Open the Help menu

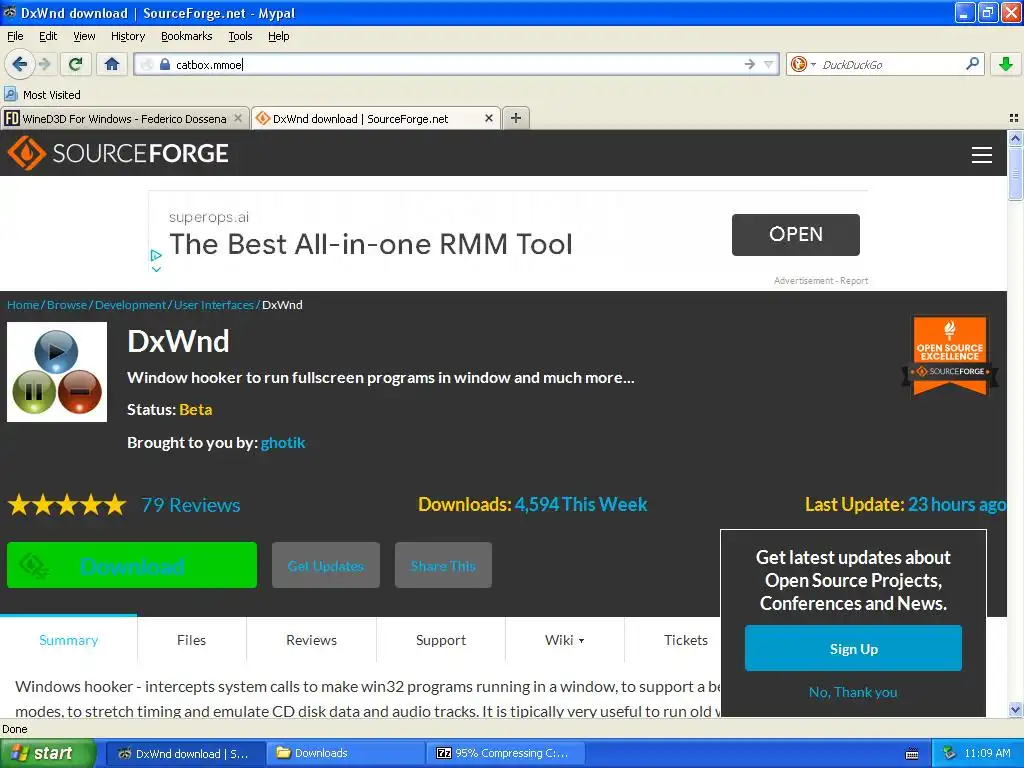click(x=279, y=36)
